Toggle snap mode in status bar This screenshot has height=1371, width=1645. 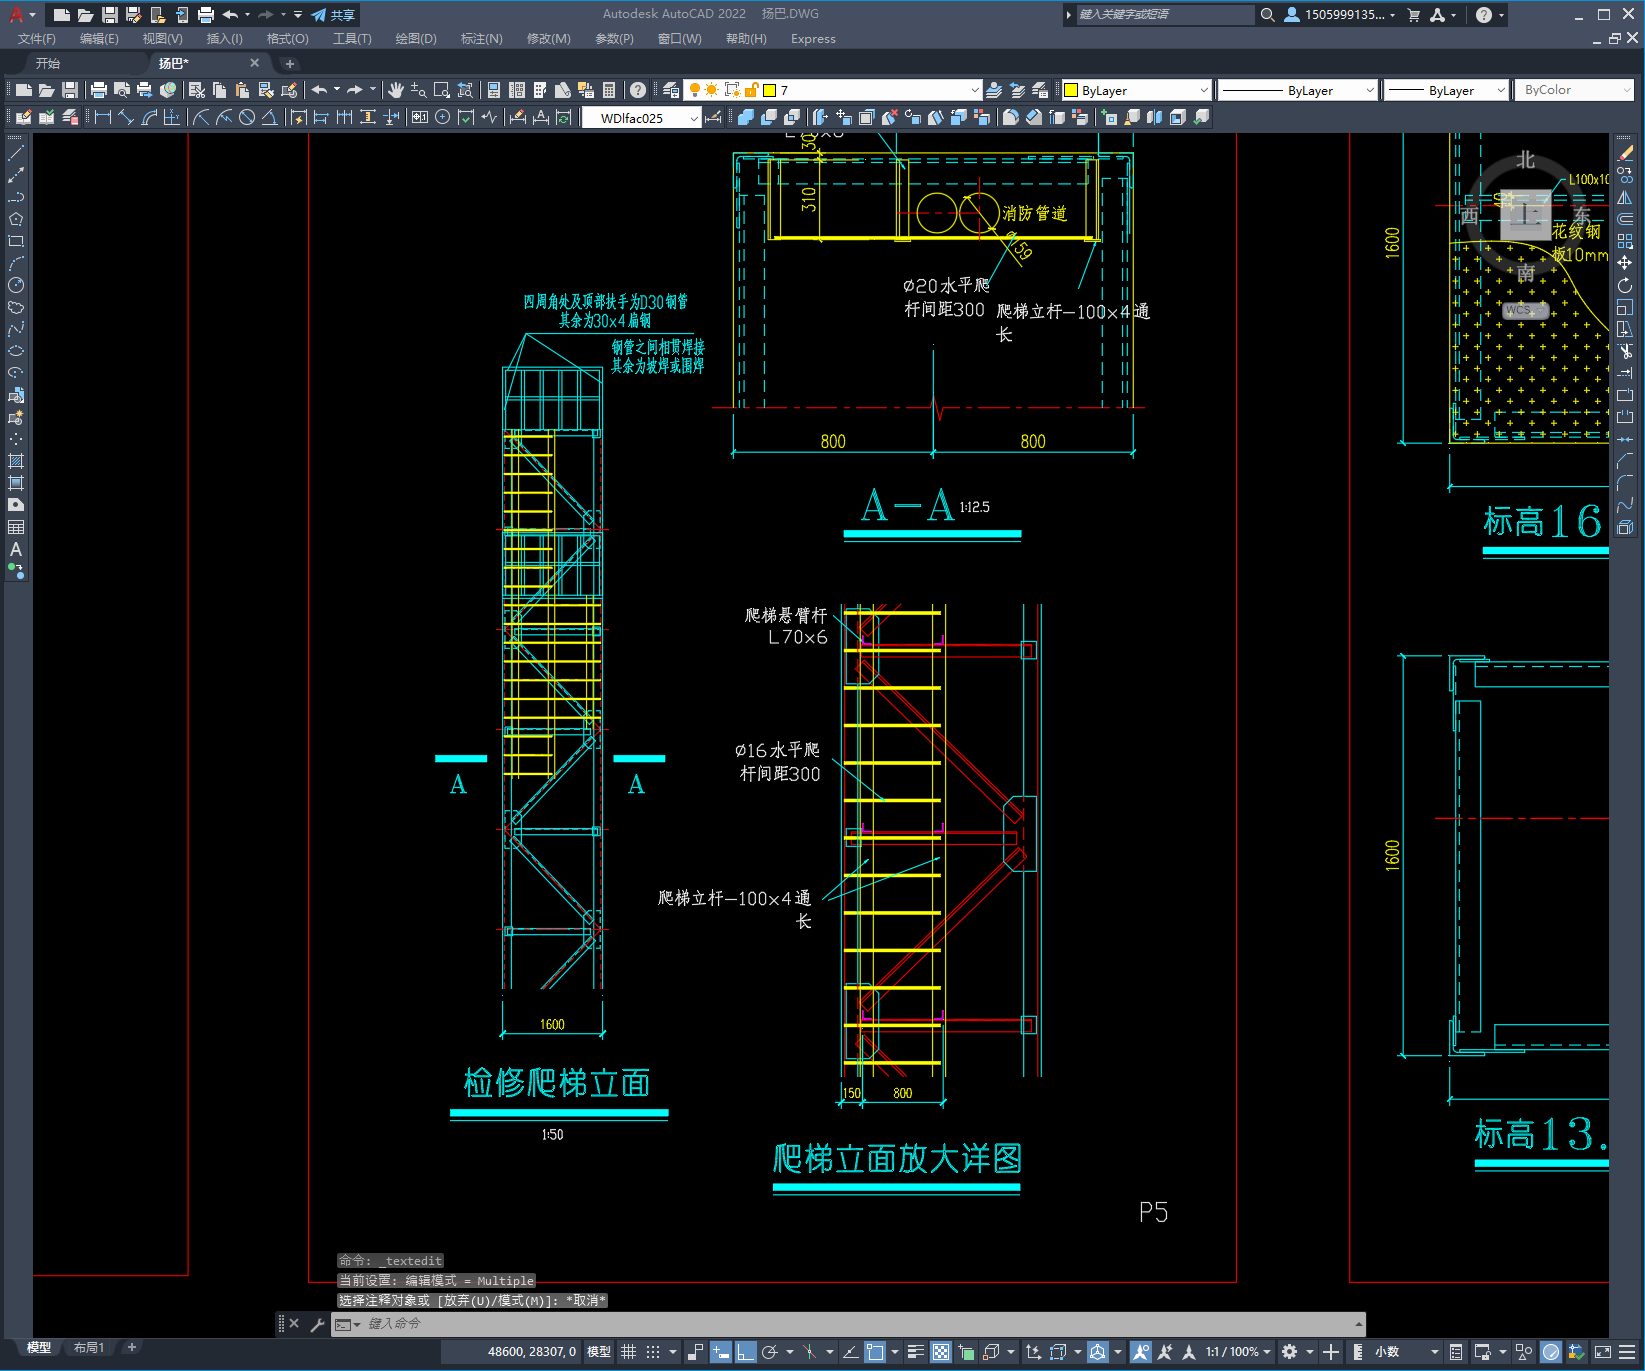pos(653,1352)
